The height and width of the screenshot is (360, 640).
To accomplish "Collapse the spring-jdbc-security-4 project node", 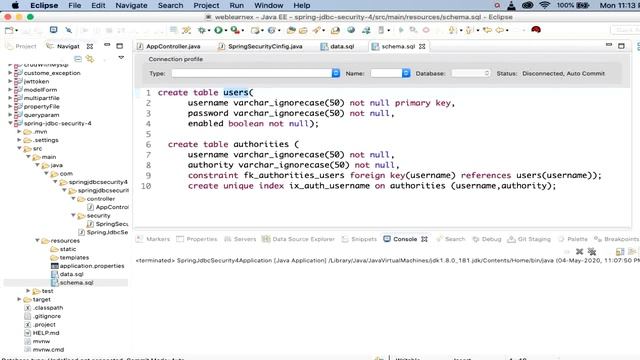I will tap(10, 123).
